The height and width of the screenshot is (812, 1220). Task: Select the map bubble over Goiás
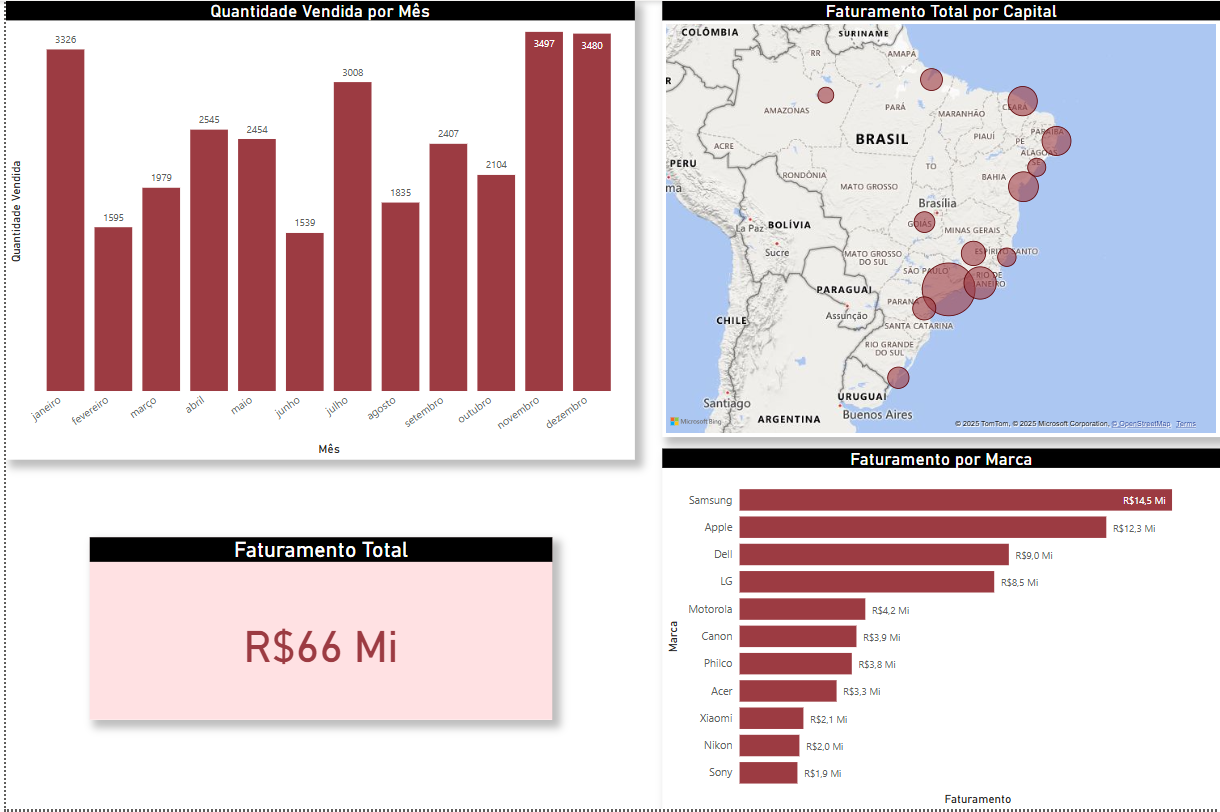(x=924, y=222)
